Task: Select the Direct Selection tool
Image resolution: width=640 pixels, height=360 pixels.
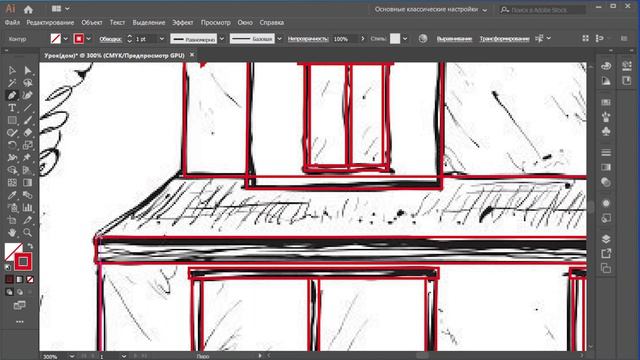Action: point(27,71)
